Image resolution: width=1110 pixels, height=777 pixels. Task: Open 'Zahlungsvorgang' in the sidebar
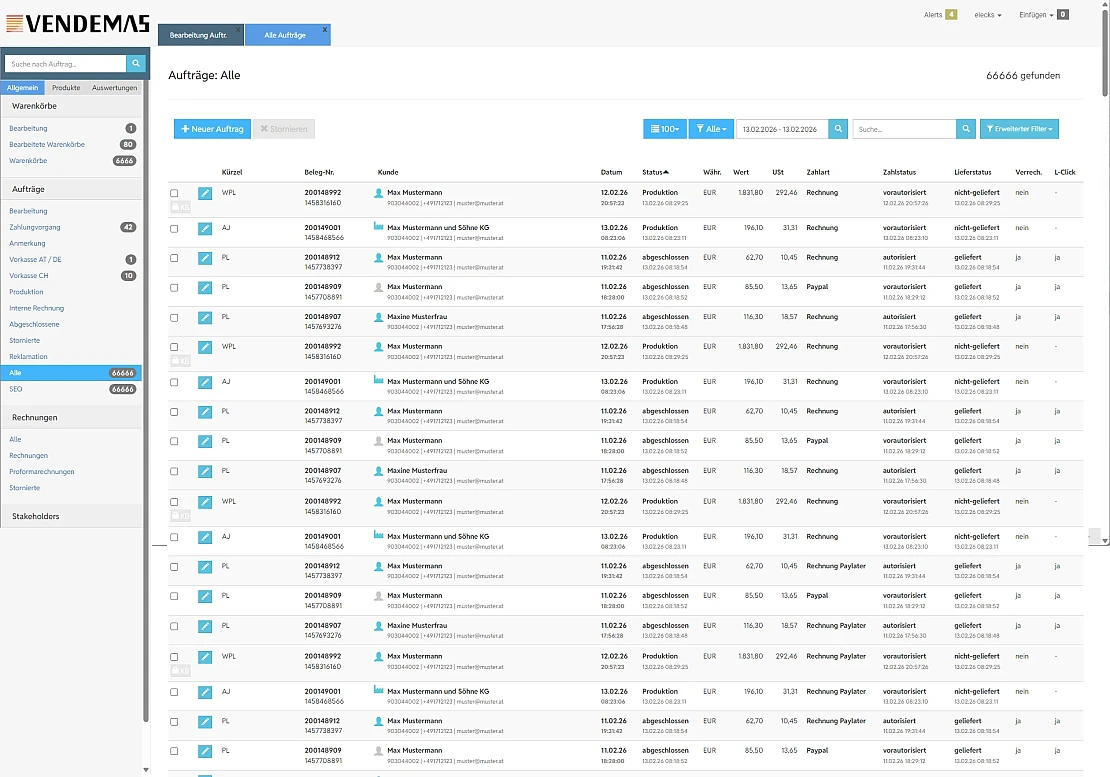click(35, 227)
